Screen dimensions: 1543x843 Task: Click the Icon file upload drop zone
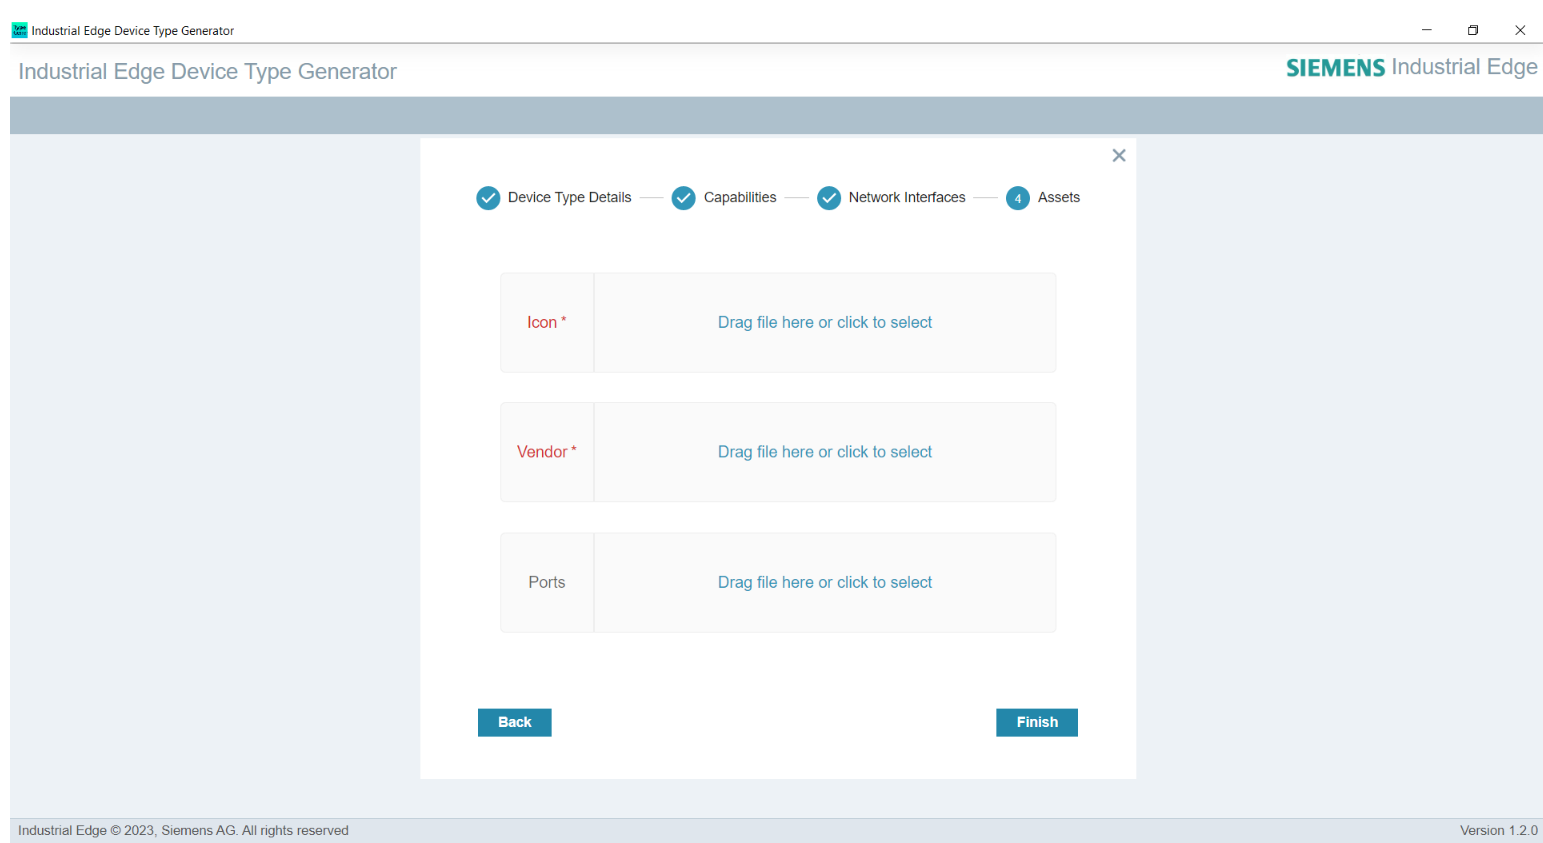pyautogui.click(x=824, y=322)
